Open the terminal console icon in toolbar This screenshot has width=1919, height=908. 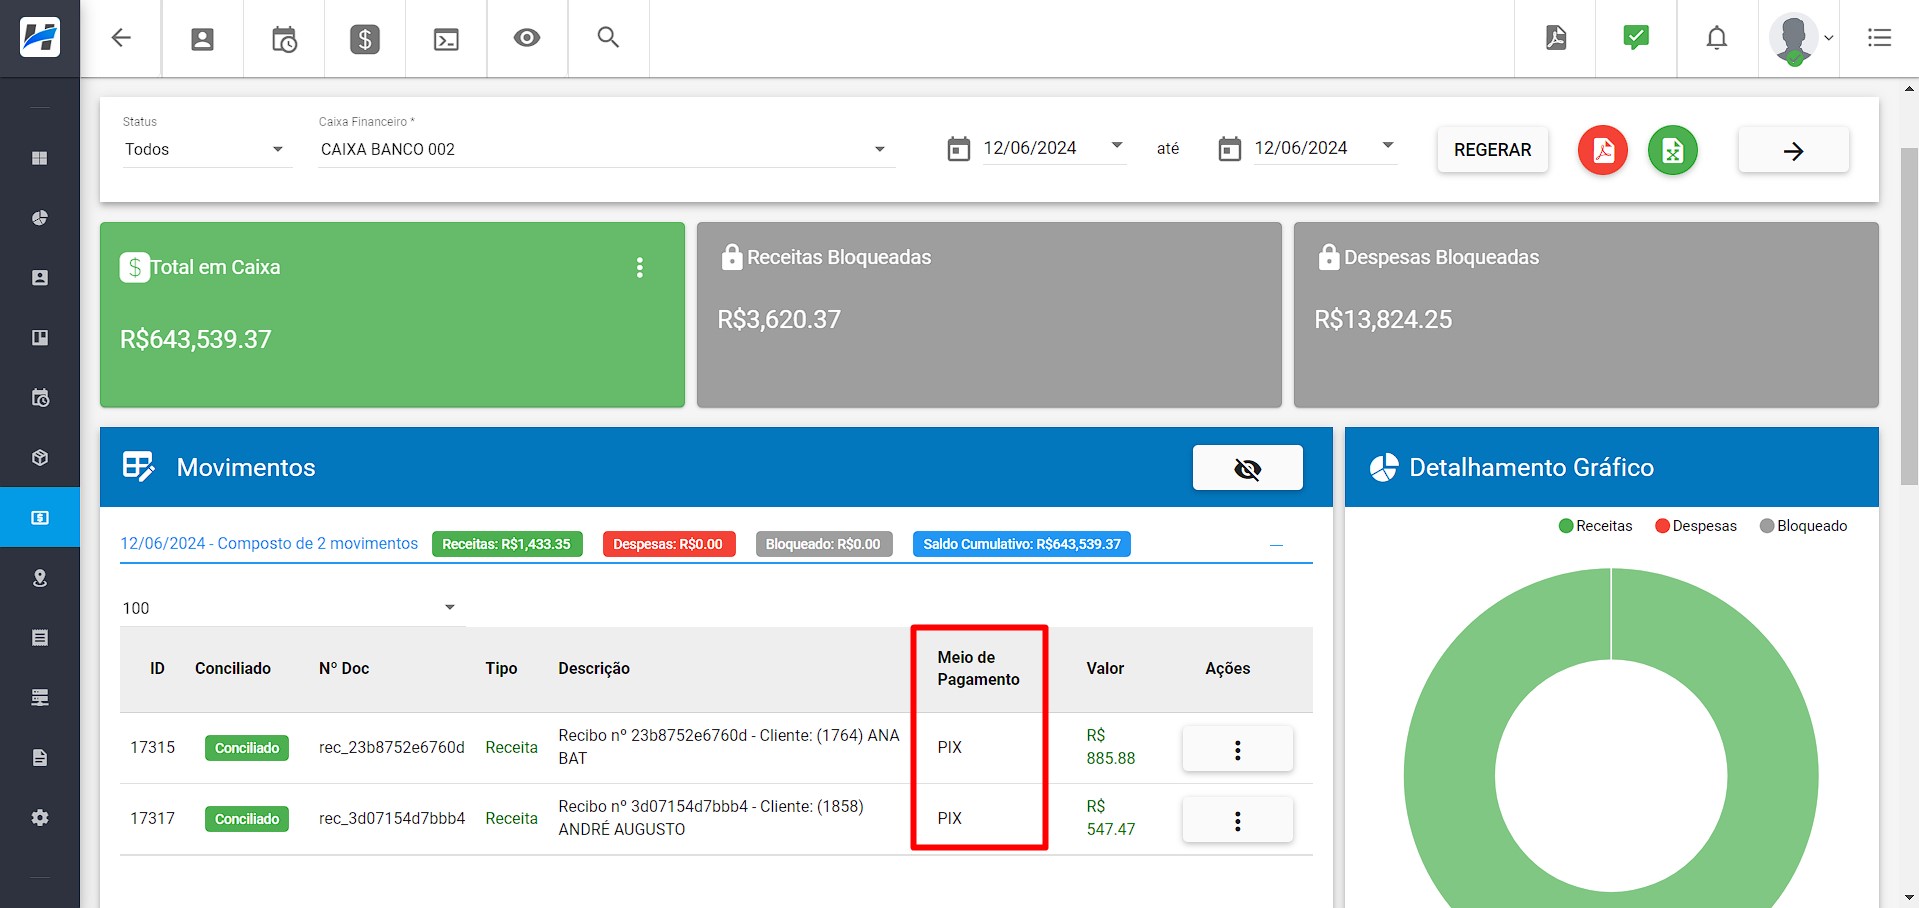tap(446, 39)
